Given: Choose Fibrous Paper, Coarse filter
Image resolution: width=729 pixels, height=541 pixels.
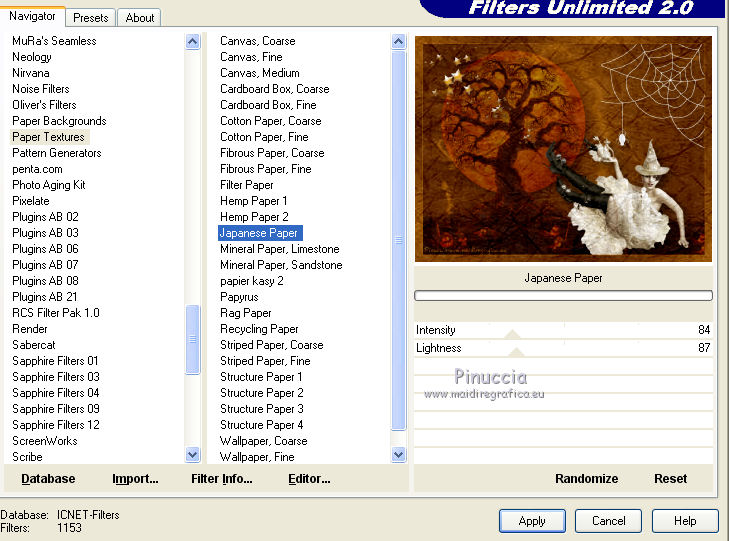Looking at the screenshot, I should (272, 153).
